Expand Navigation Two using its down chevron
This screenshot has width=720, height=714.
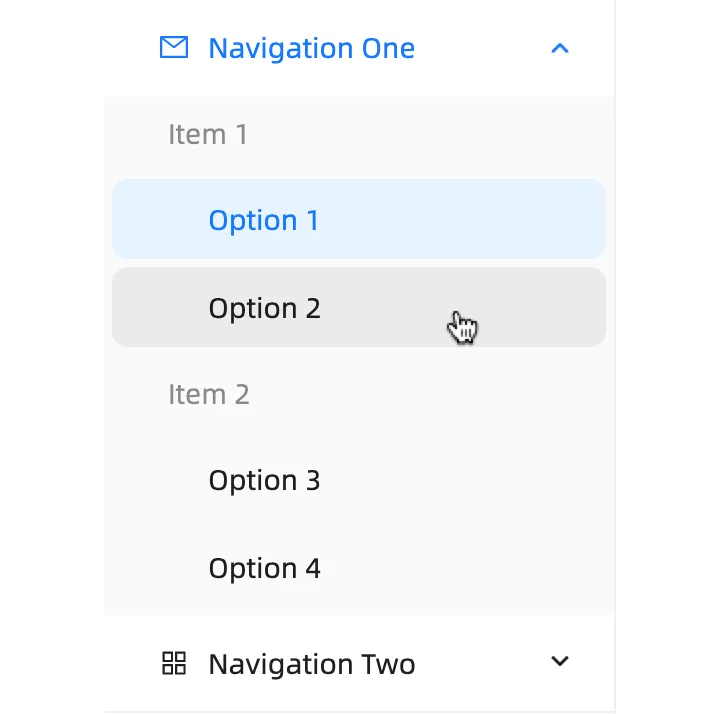tap(560, 661)
